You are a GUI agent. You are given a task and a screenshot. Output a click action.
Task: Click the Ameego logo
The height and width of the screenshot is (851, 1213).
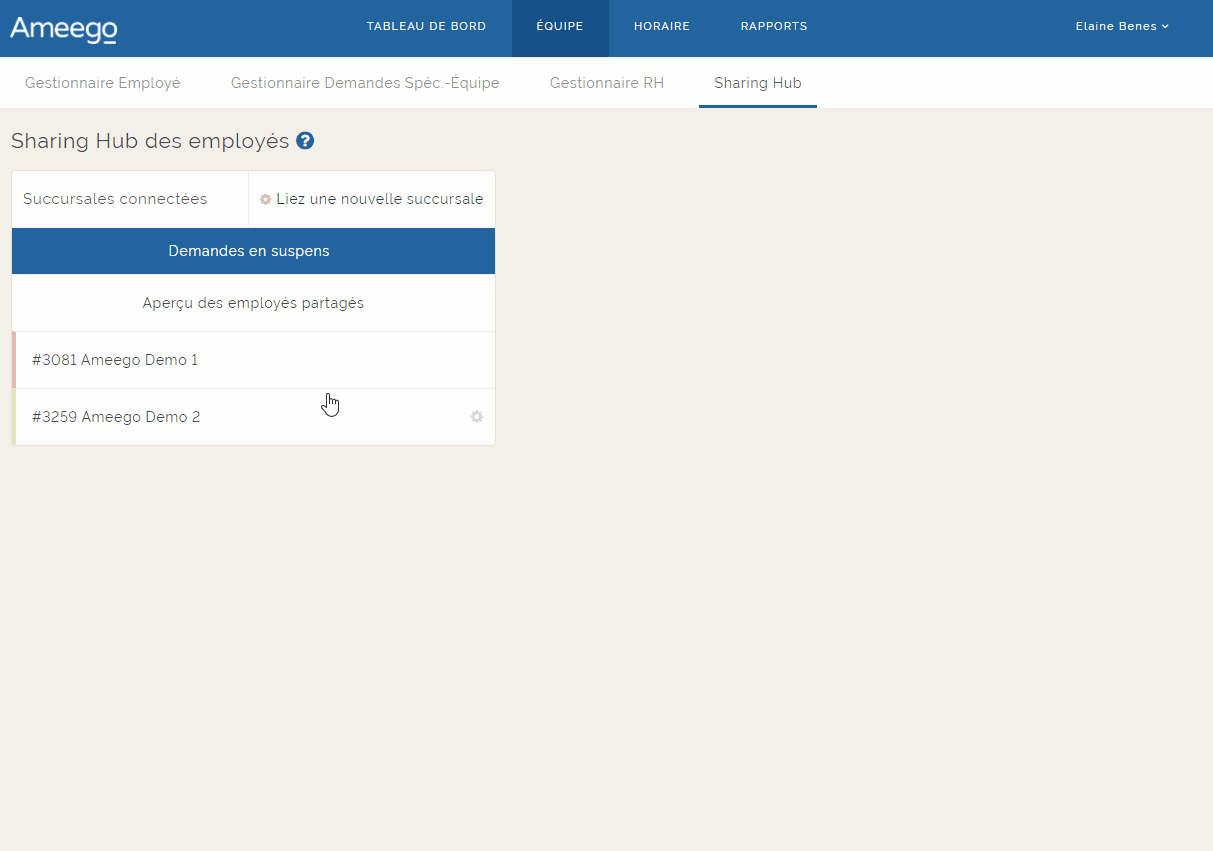(63, 28)
